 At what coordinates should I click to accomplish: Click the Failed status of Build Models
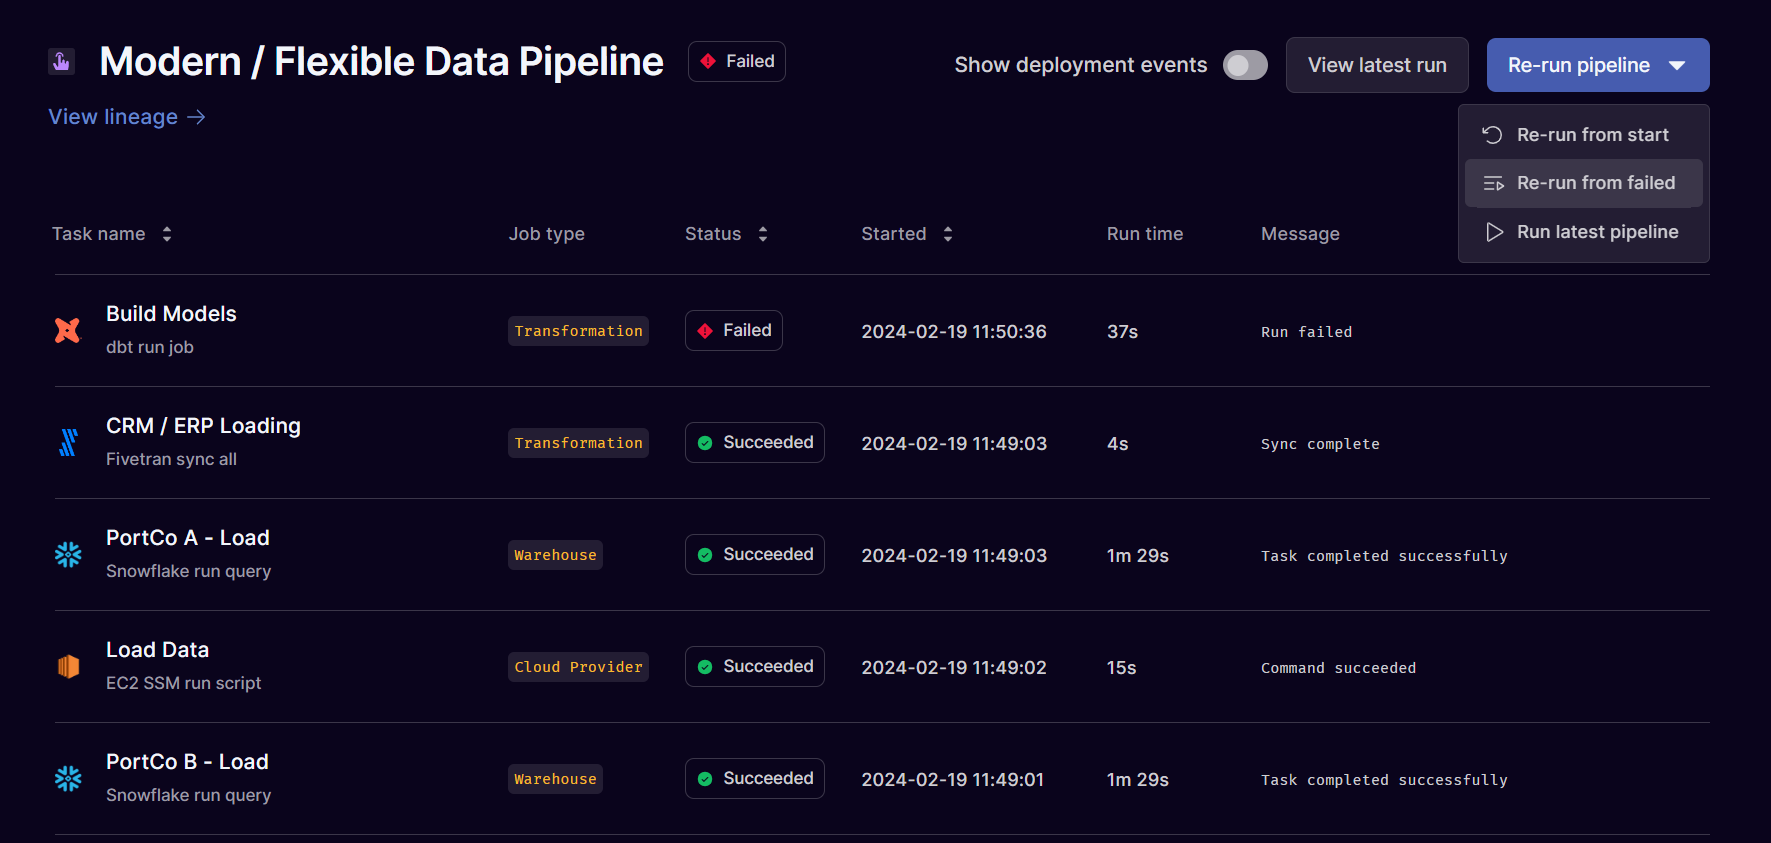734,330
